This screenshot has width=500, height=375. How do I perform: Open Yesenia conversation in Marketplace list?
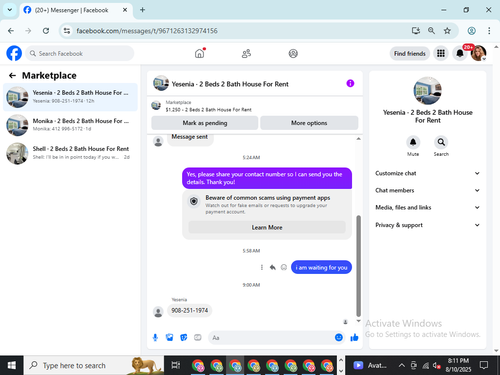[70, 97]
